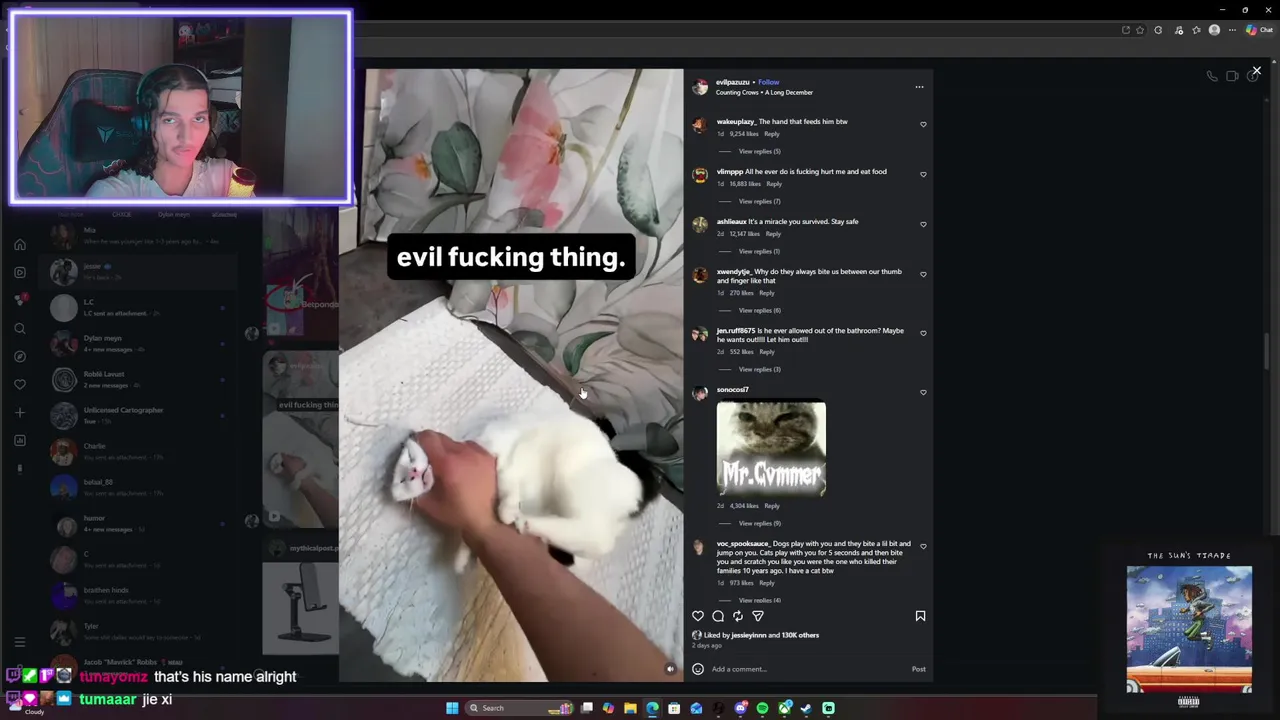Open the Dylan meyn conversation row
Screen dimensions: 1280x720
pos(138,342)
